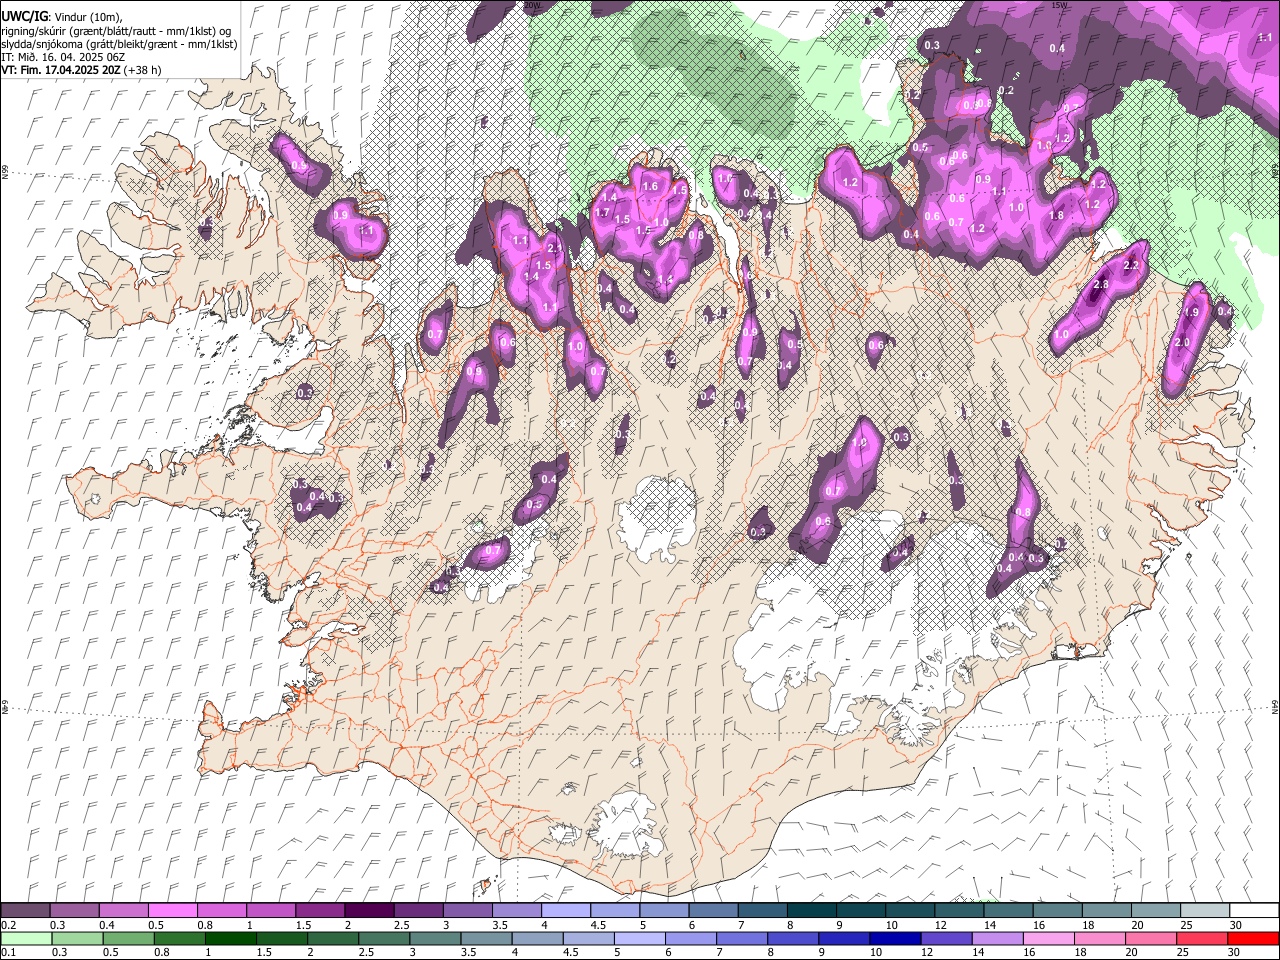Click the darkest purple 2 mm swatch in the upper snow scale

point(369,910)
